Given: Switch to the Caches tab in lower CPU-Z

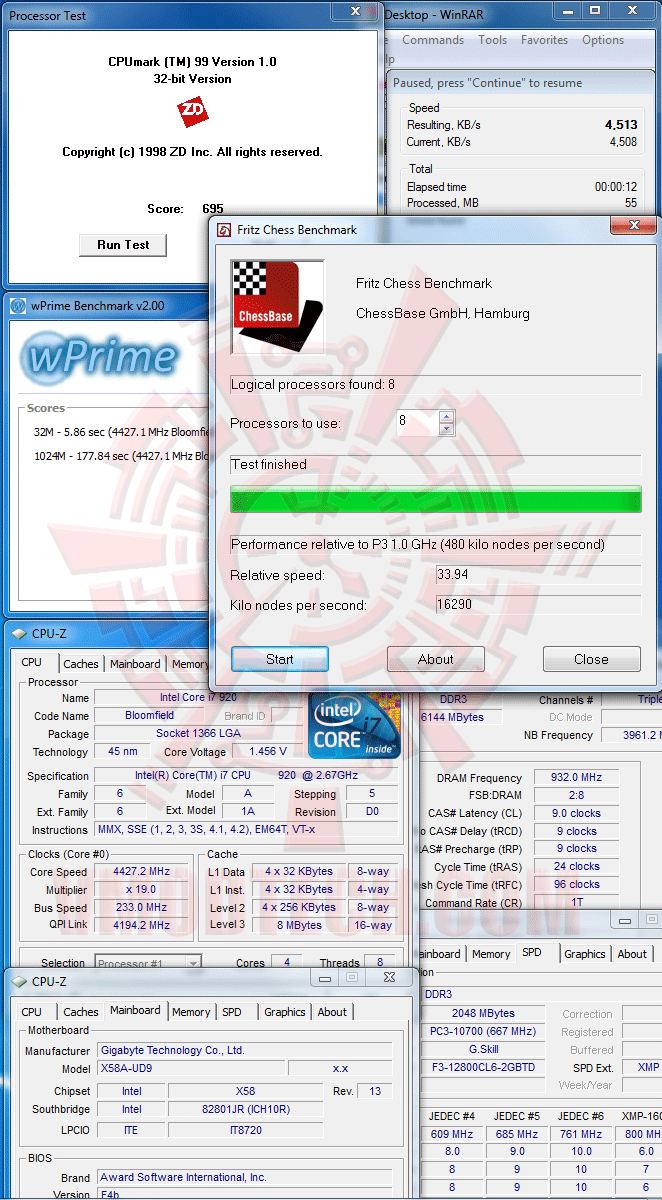Looking at the screenshot, I should pos(81,1012).
